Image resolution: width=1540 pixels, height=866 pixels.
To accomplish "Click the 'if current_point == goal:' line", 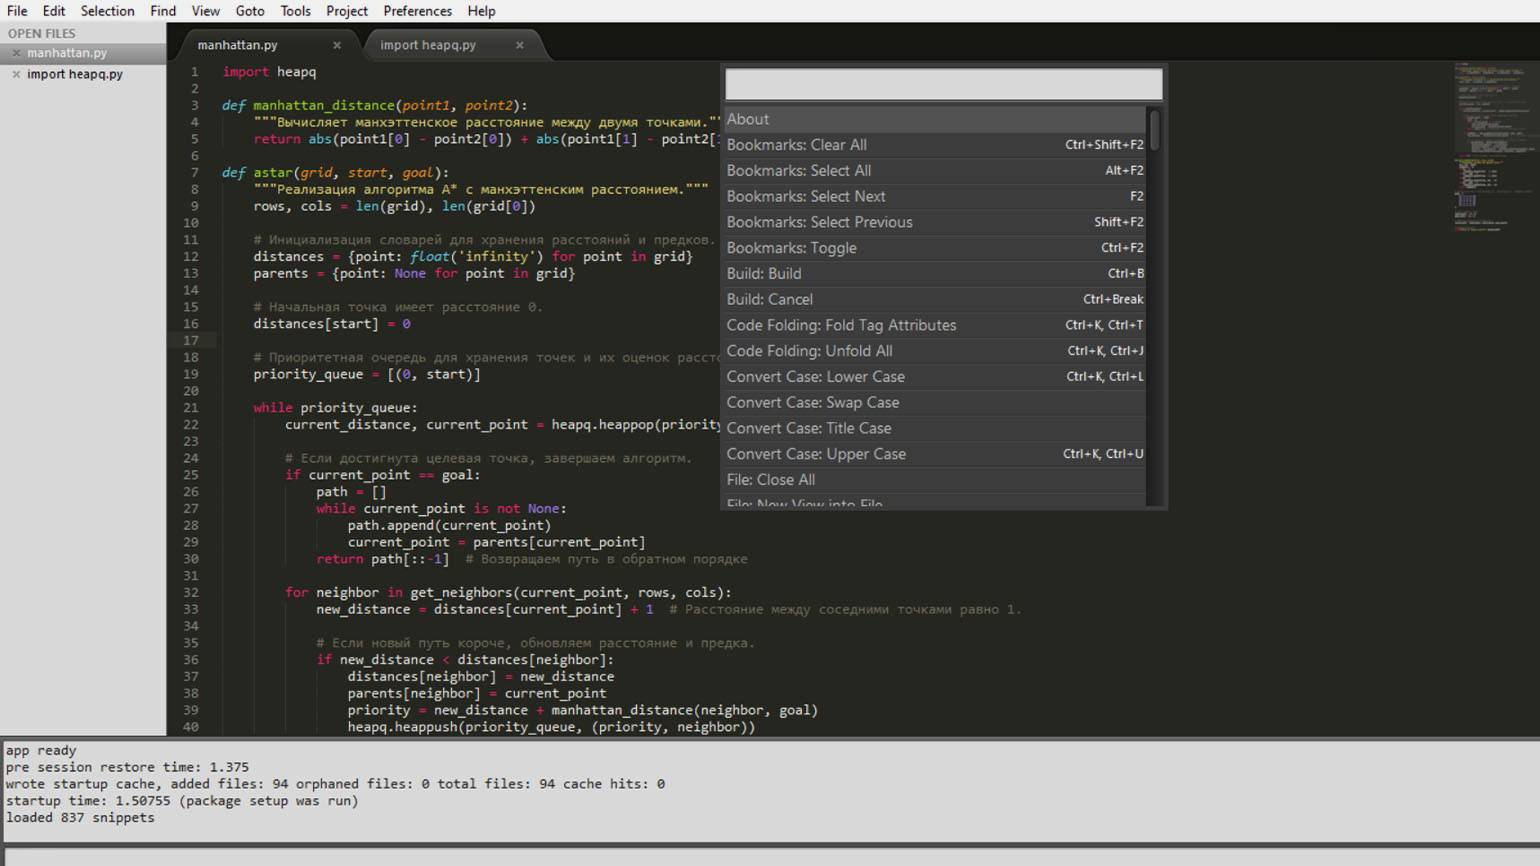I will pos(382,475).
